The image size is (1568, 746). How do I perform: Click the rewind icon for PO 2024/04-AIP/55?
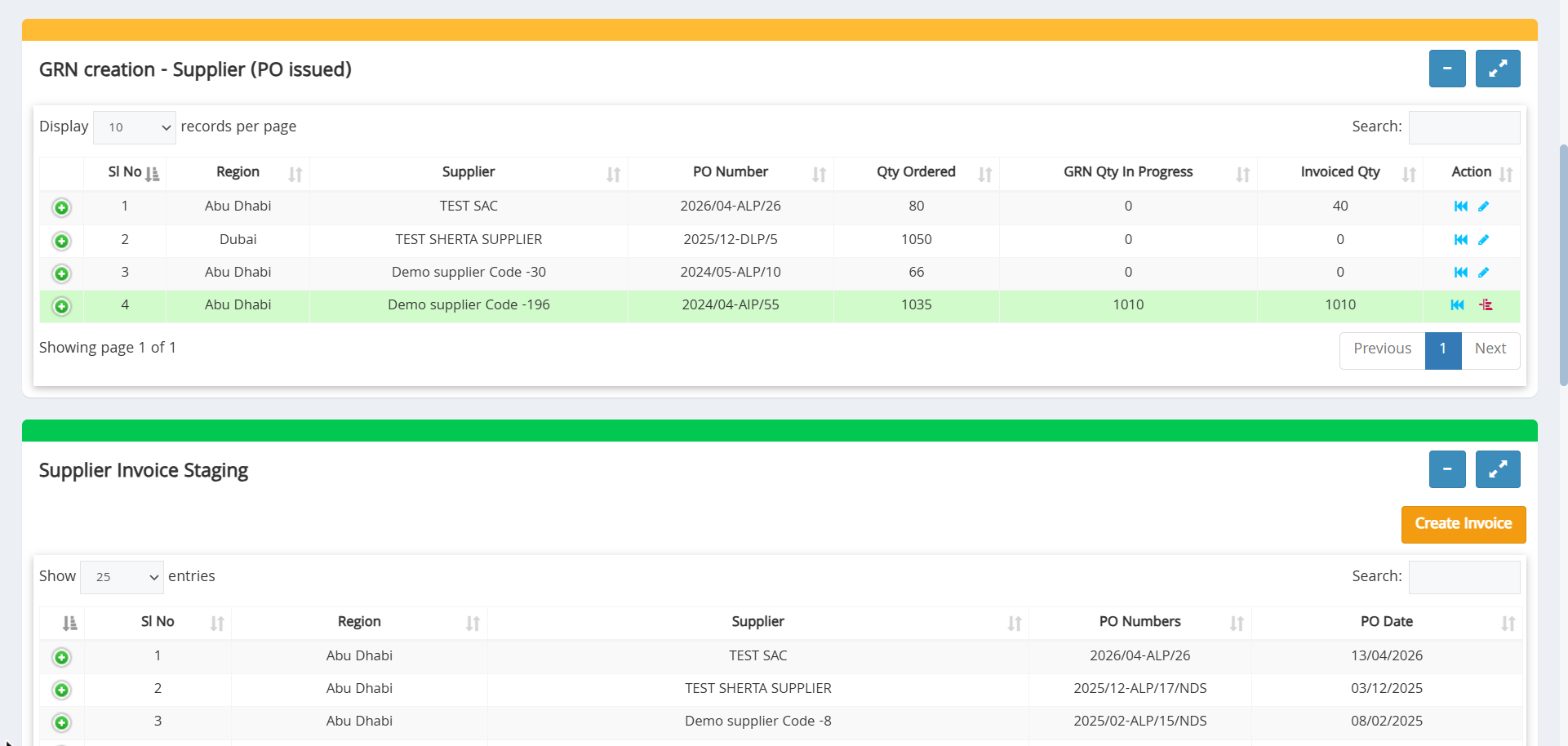point(1458,305)
